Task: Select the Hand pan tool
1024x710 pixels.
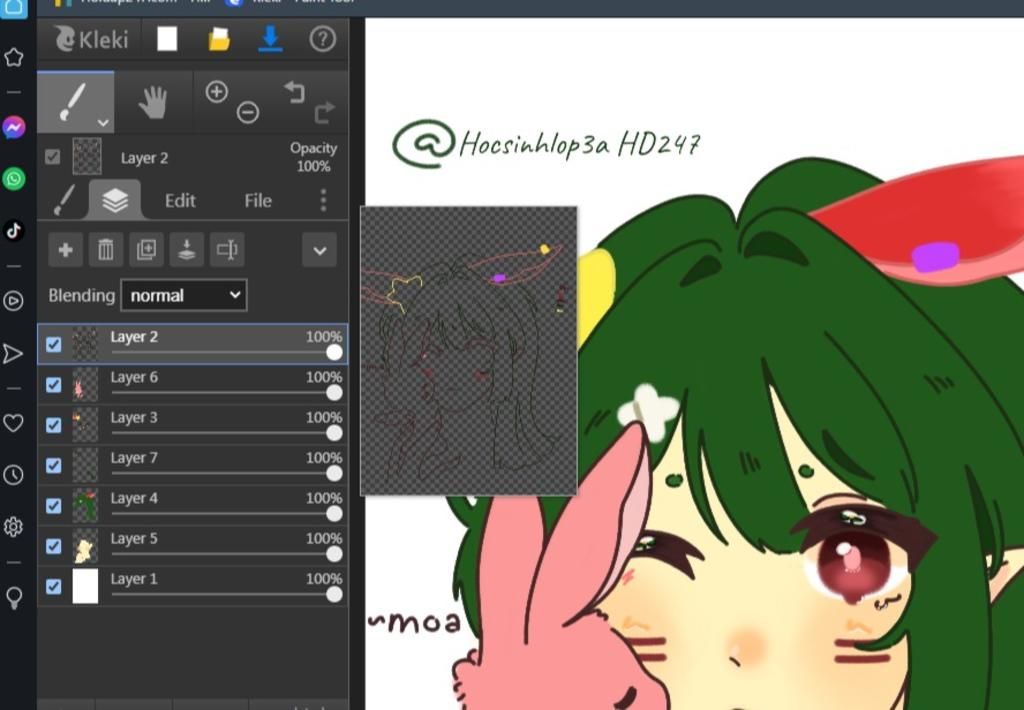Action: [x=153, y=103]
